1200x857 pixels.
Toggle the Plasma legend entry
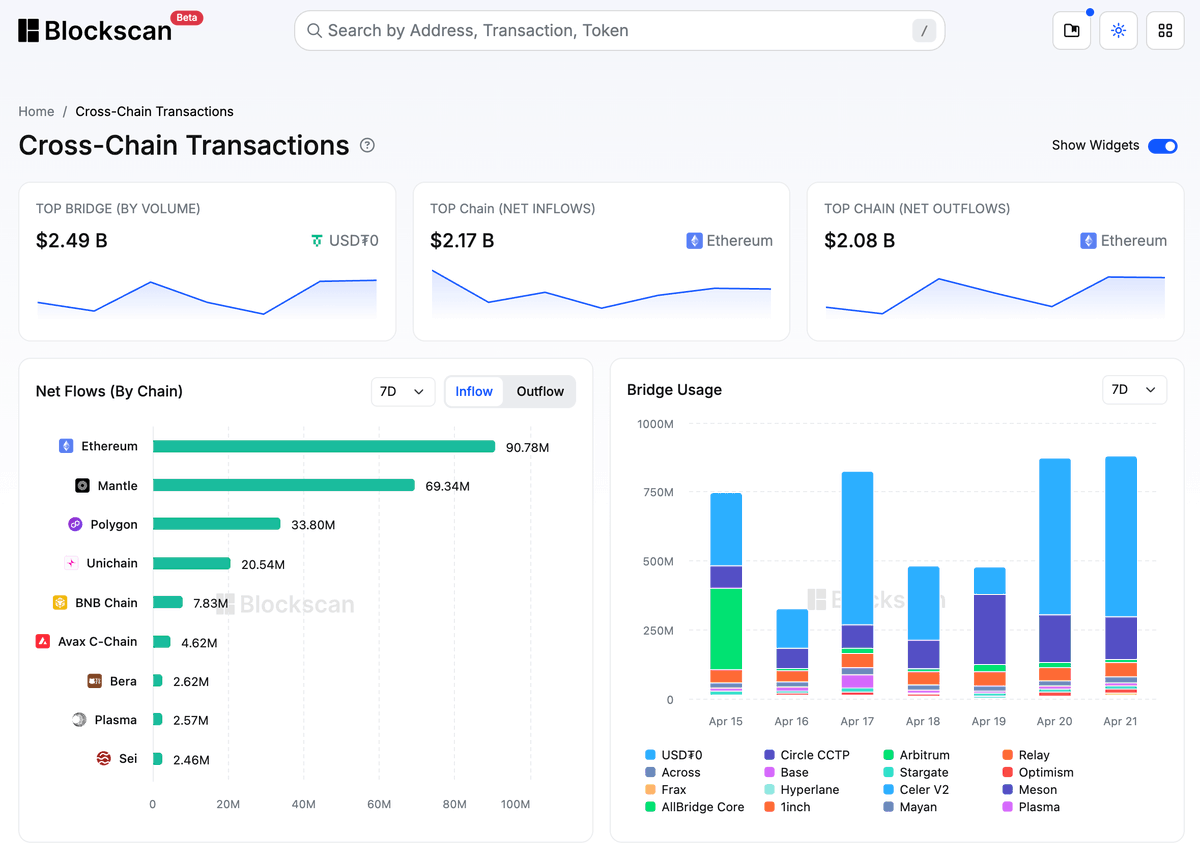click(1031, 806)
